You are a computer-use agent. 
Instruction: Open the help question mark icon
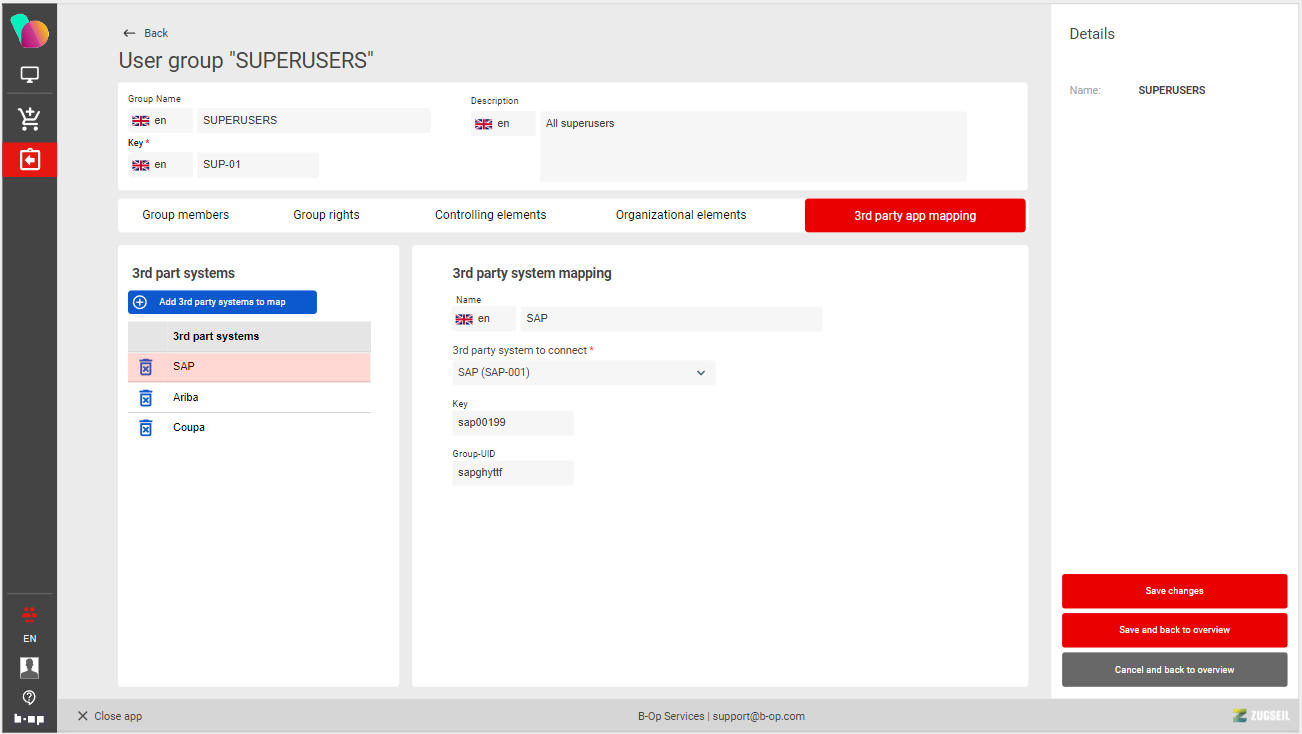[x=29, y=697]
